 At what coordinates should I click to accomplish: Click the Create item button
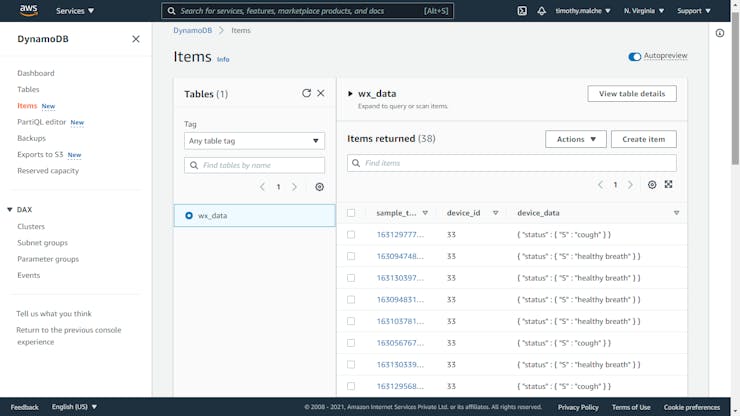click(x=644, y=139)
